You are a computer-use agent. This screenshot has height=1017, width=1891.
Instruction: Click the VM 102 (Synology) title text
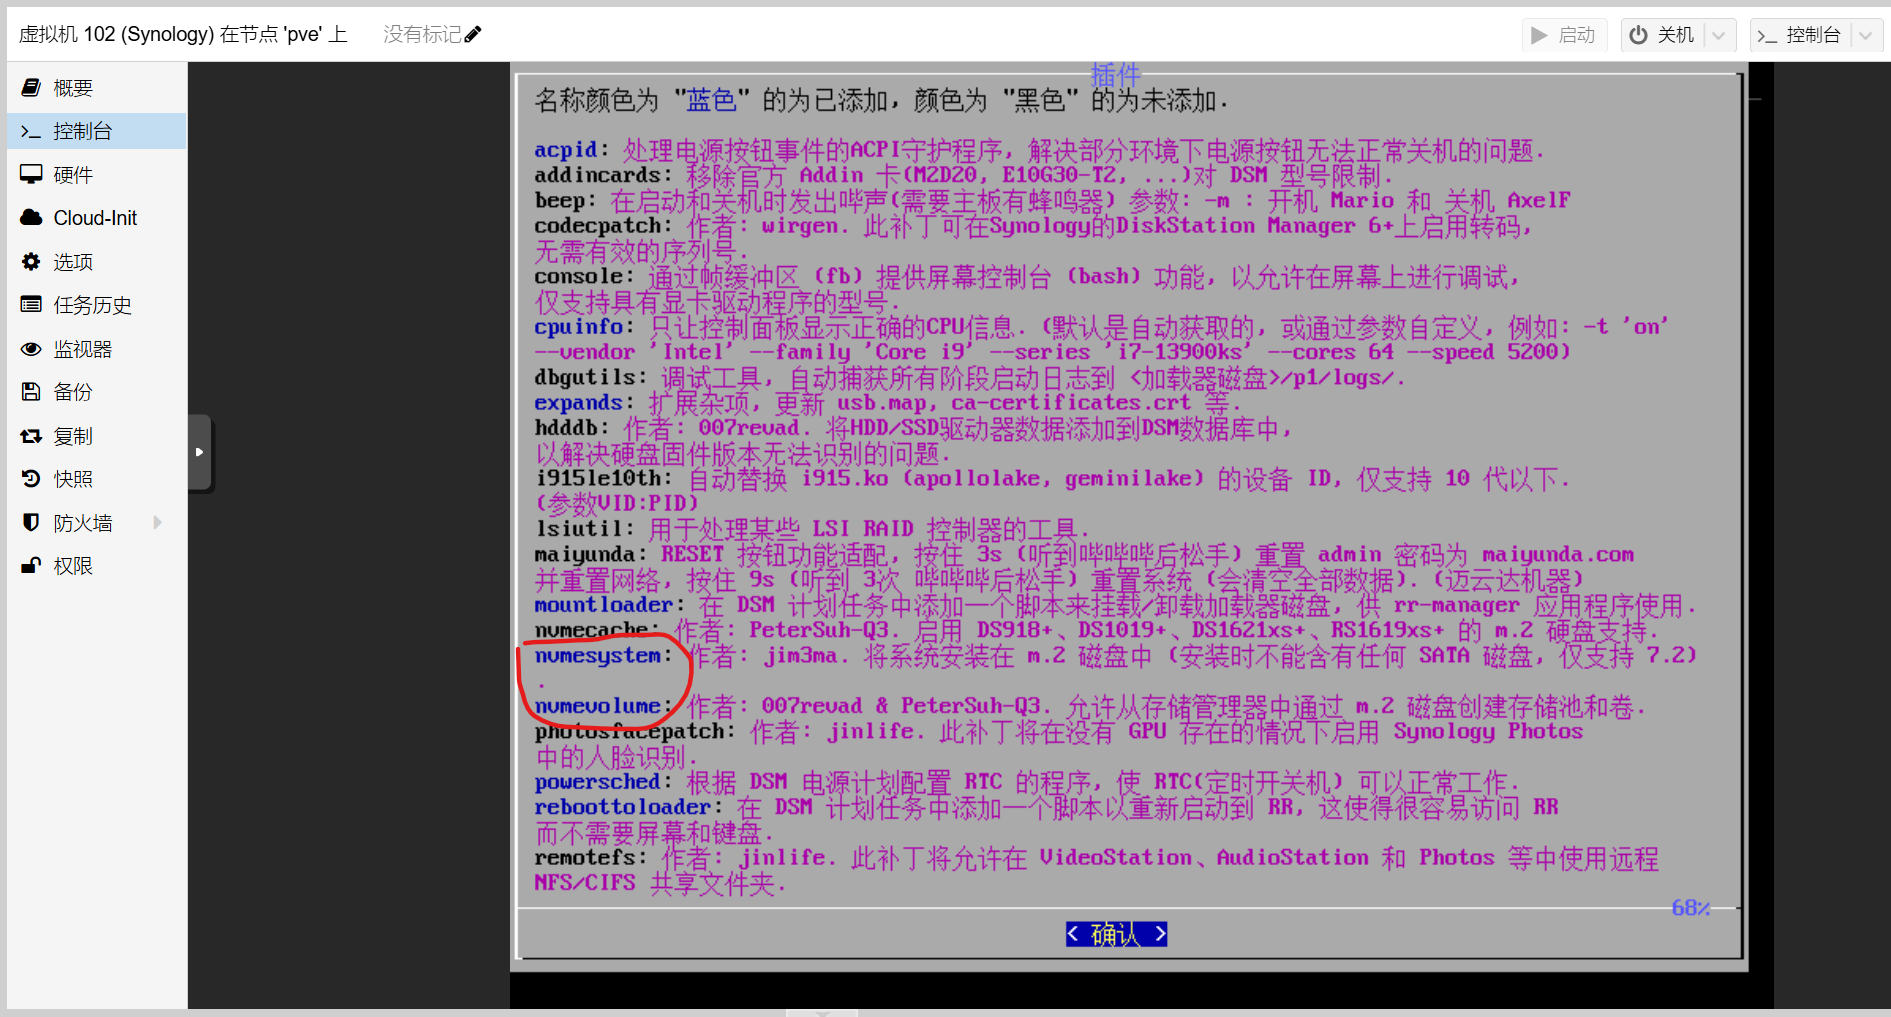click(x=183, y=35)
